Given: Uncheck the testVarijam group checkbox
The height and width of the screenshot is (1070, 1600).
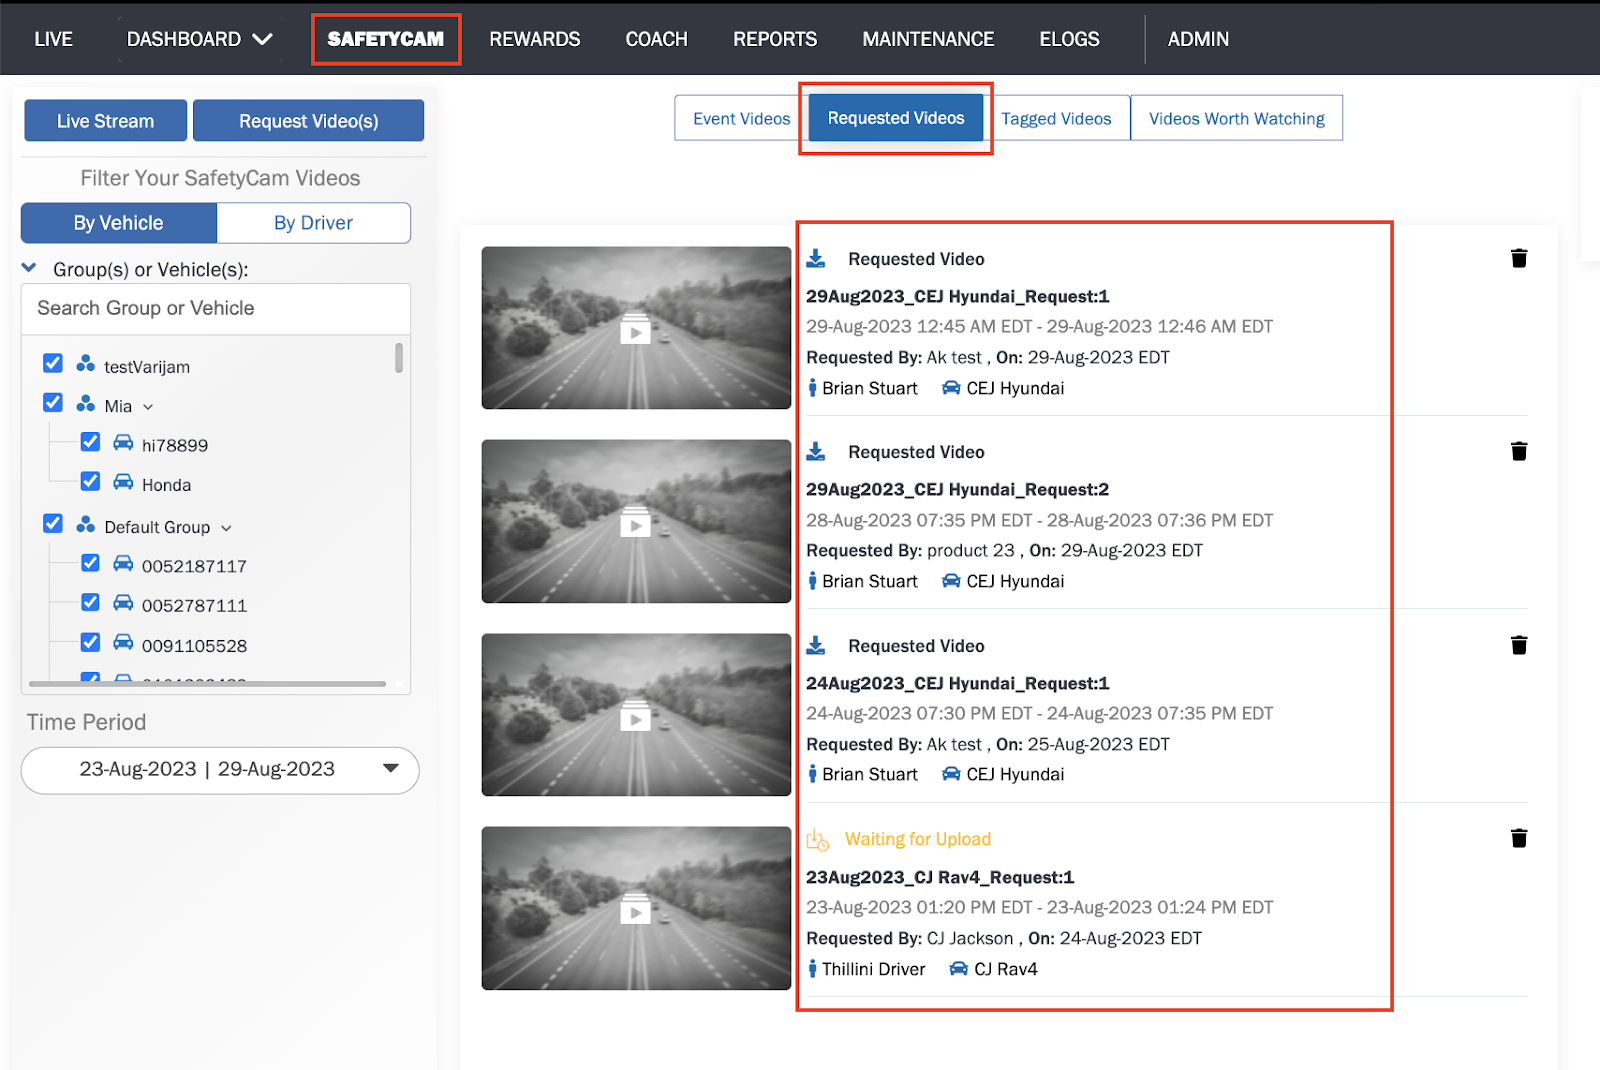Looking at the screenshot, I should (x=53, y=363).
